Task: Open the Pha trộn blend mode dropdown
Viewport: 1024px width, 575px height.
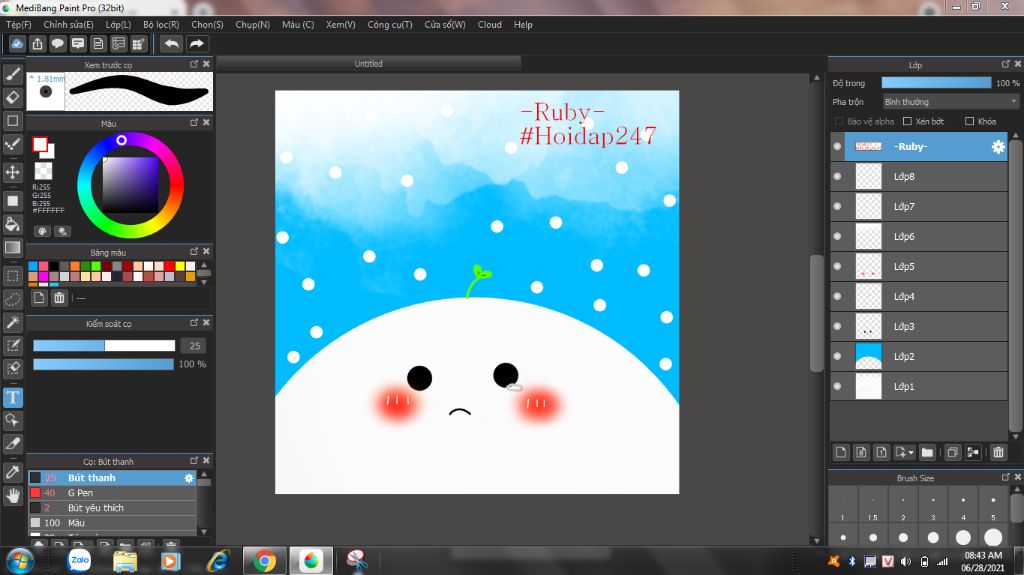Action: click(950, 102)
